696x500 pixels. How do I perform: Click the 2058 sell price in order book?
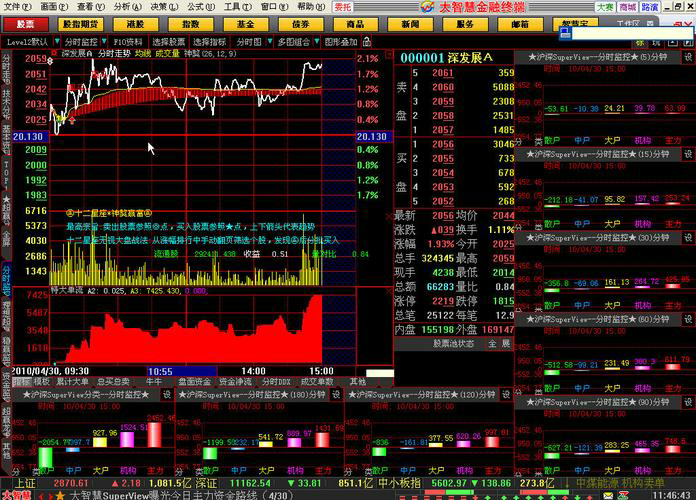[x=443, y=115]
